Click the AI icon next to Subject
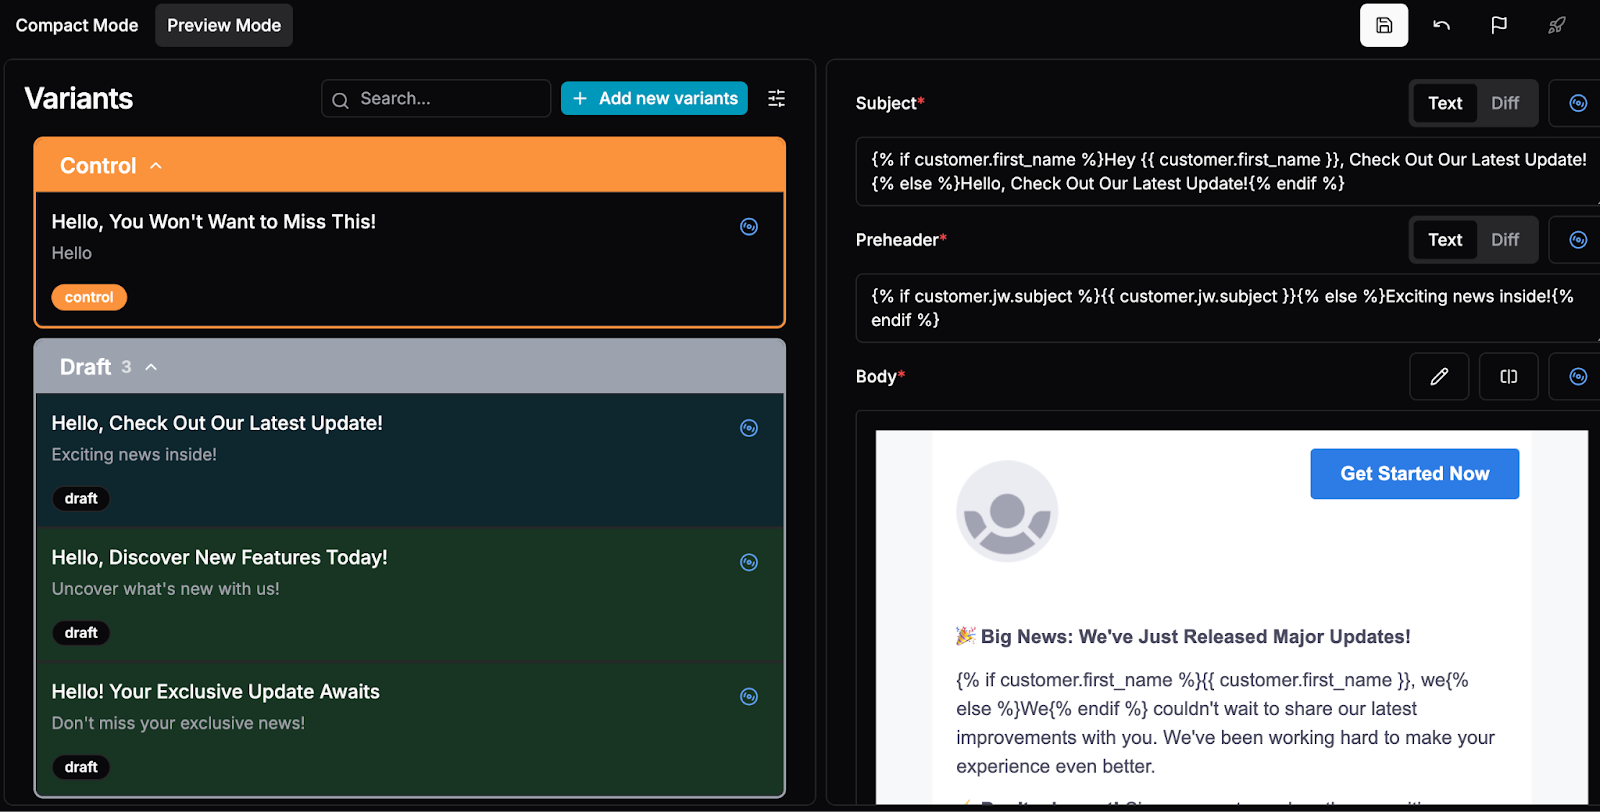This screenshot has width=1600, height=812. pyautogui.click(x=1577, y=104)
